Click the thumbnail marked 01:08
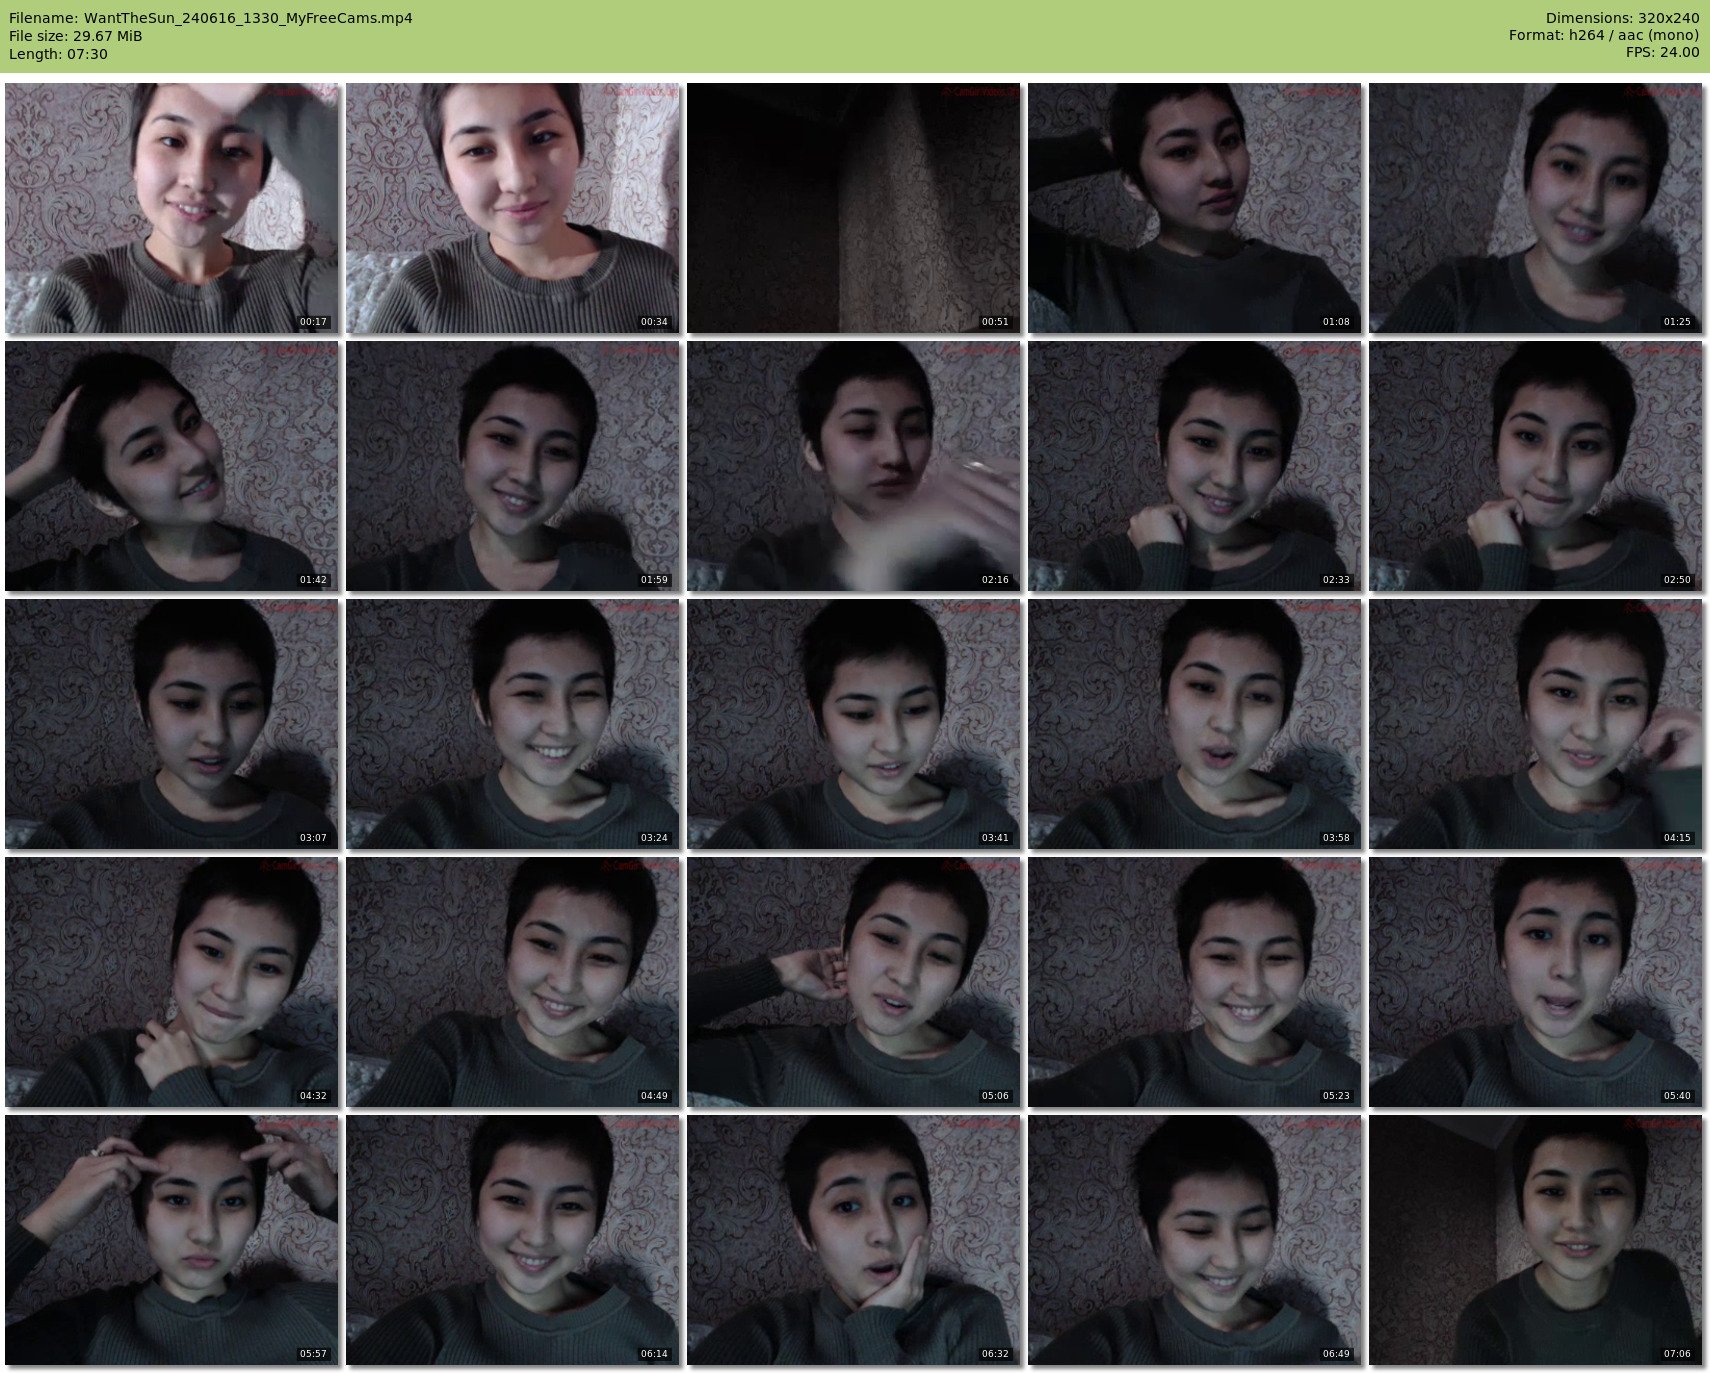 (1195, 208)
